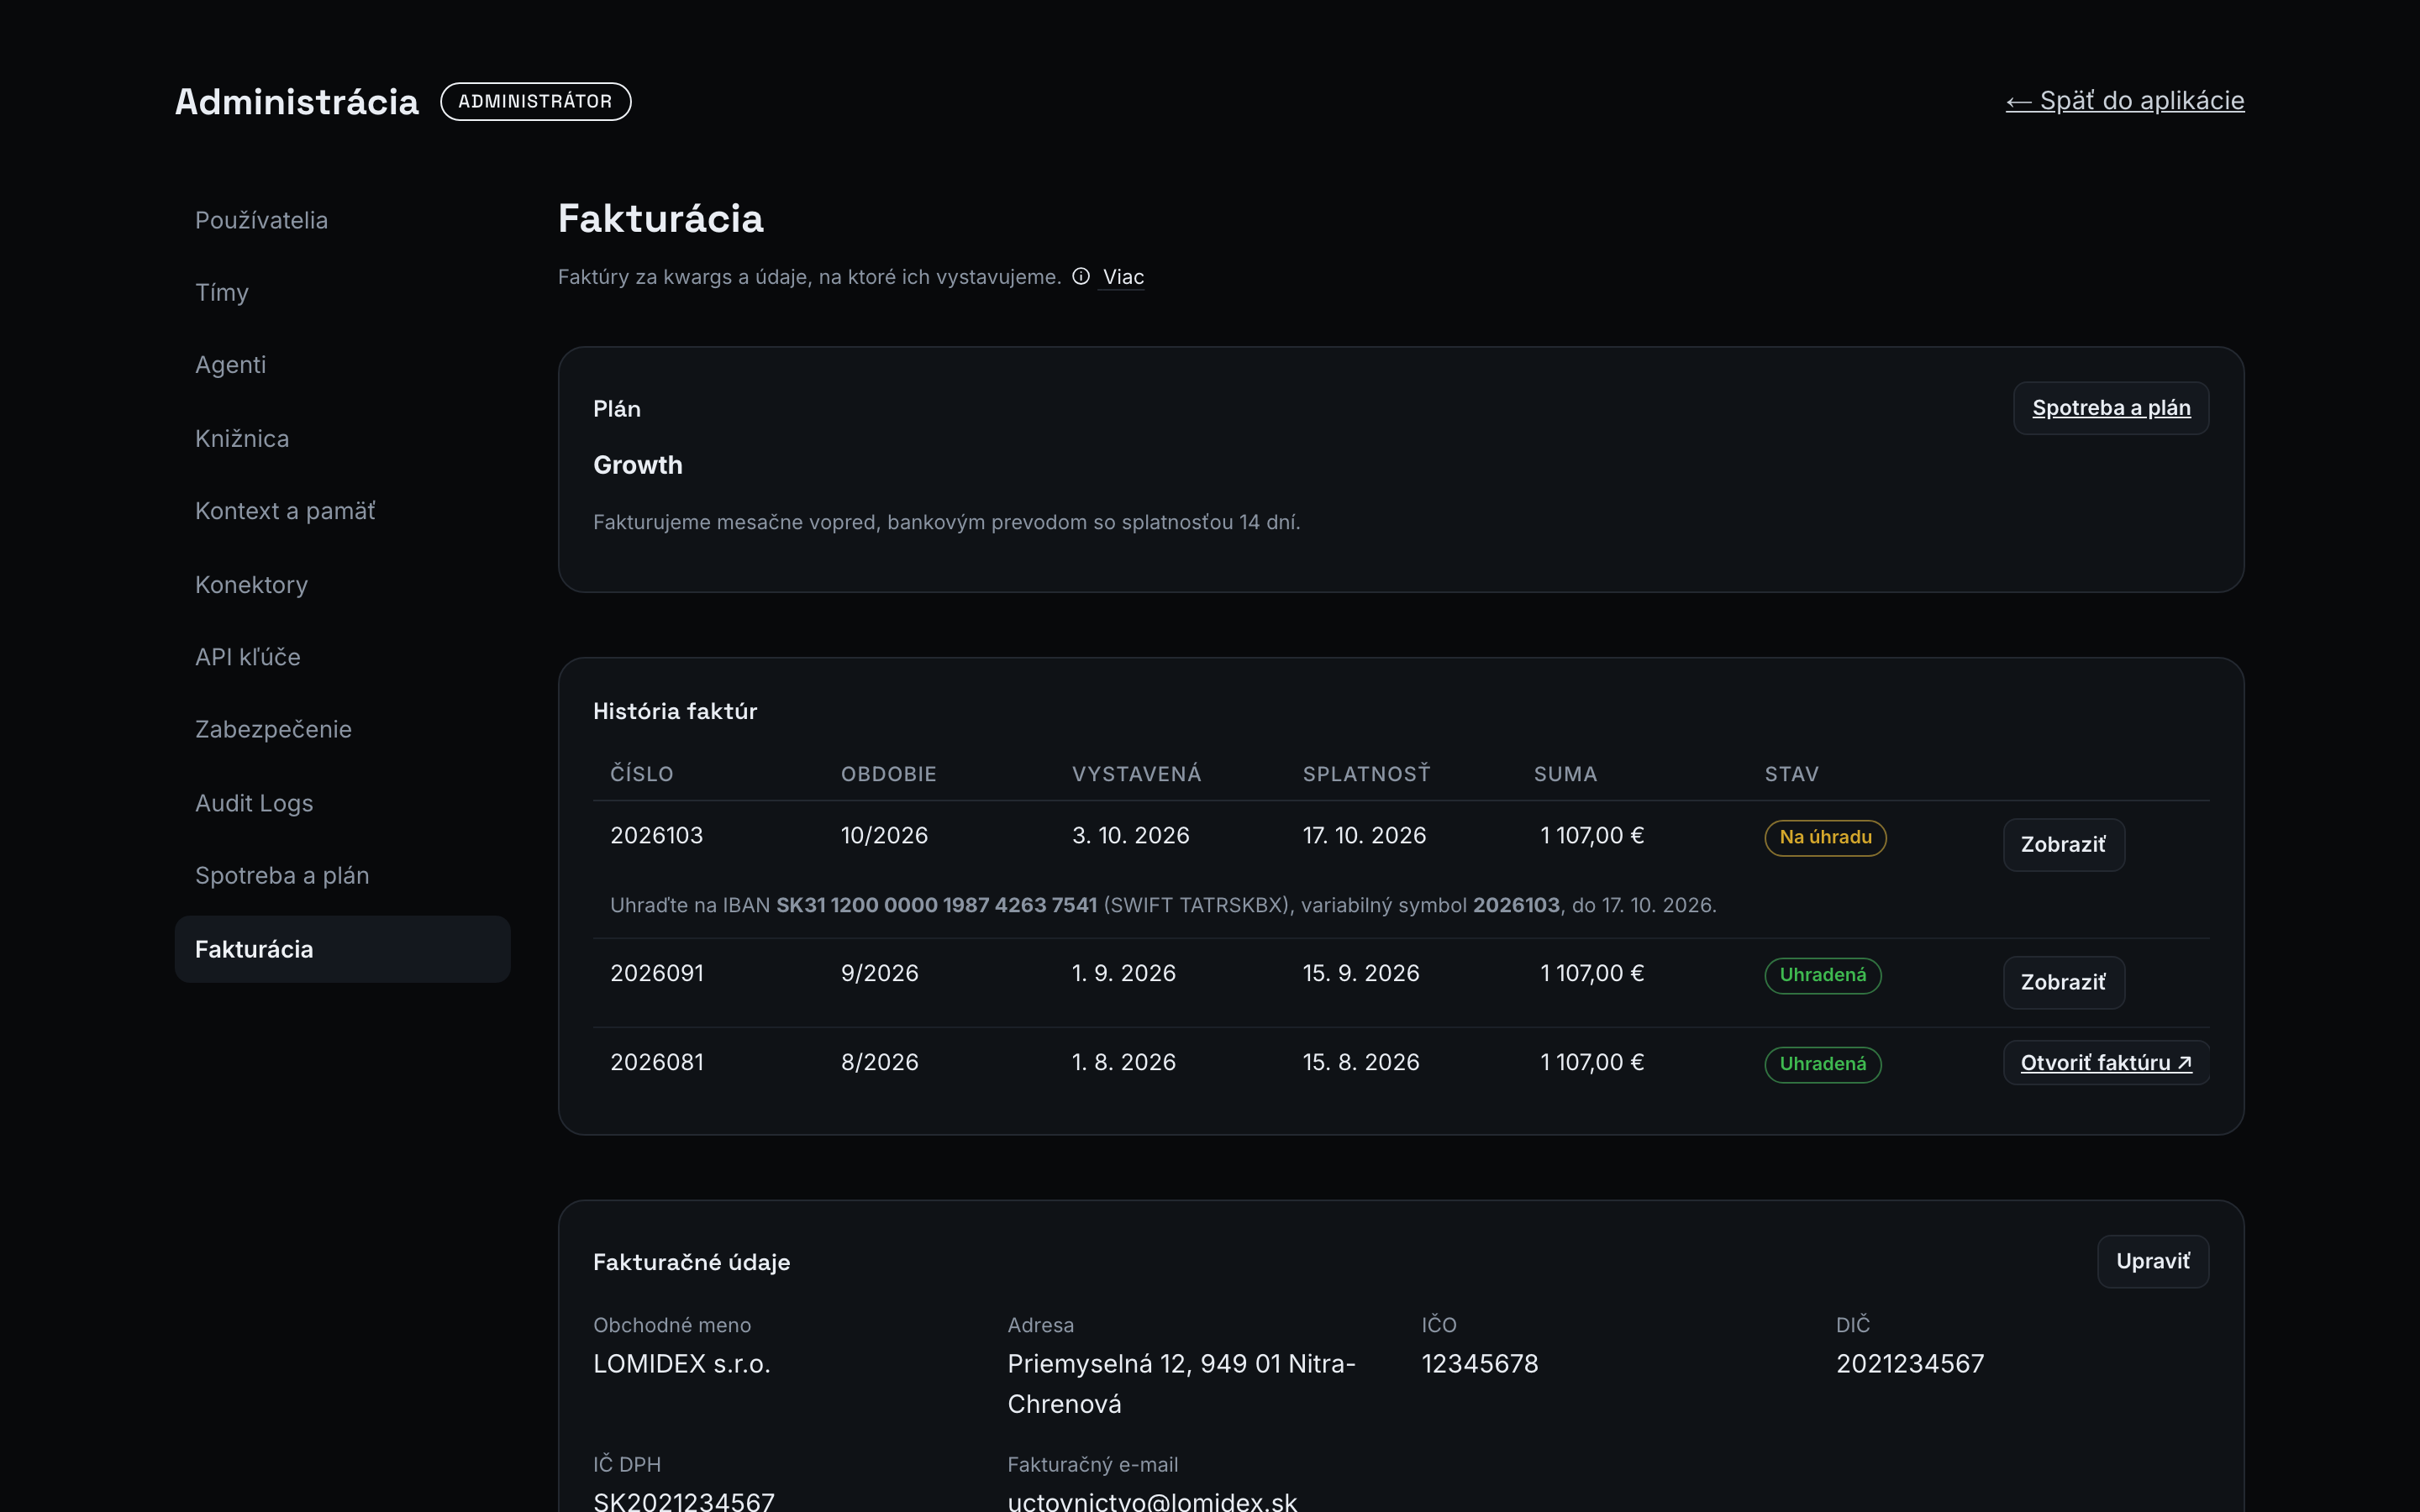Click the period 10/2026 cell
Viewport: 2420px width, 1512px height.
[x=884, y=836]
